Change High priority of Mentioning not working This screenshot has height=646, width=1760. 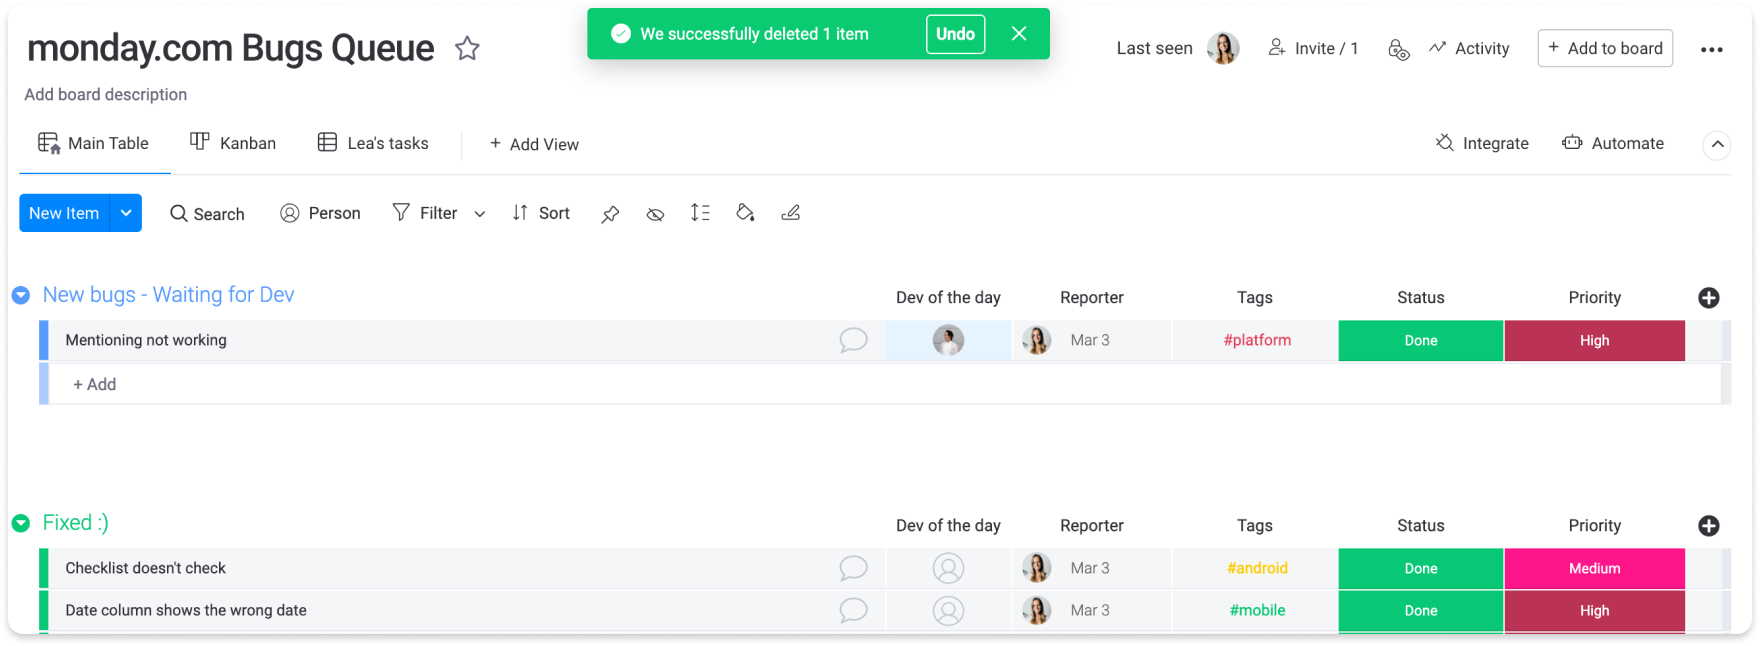1594,341
